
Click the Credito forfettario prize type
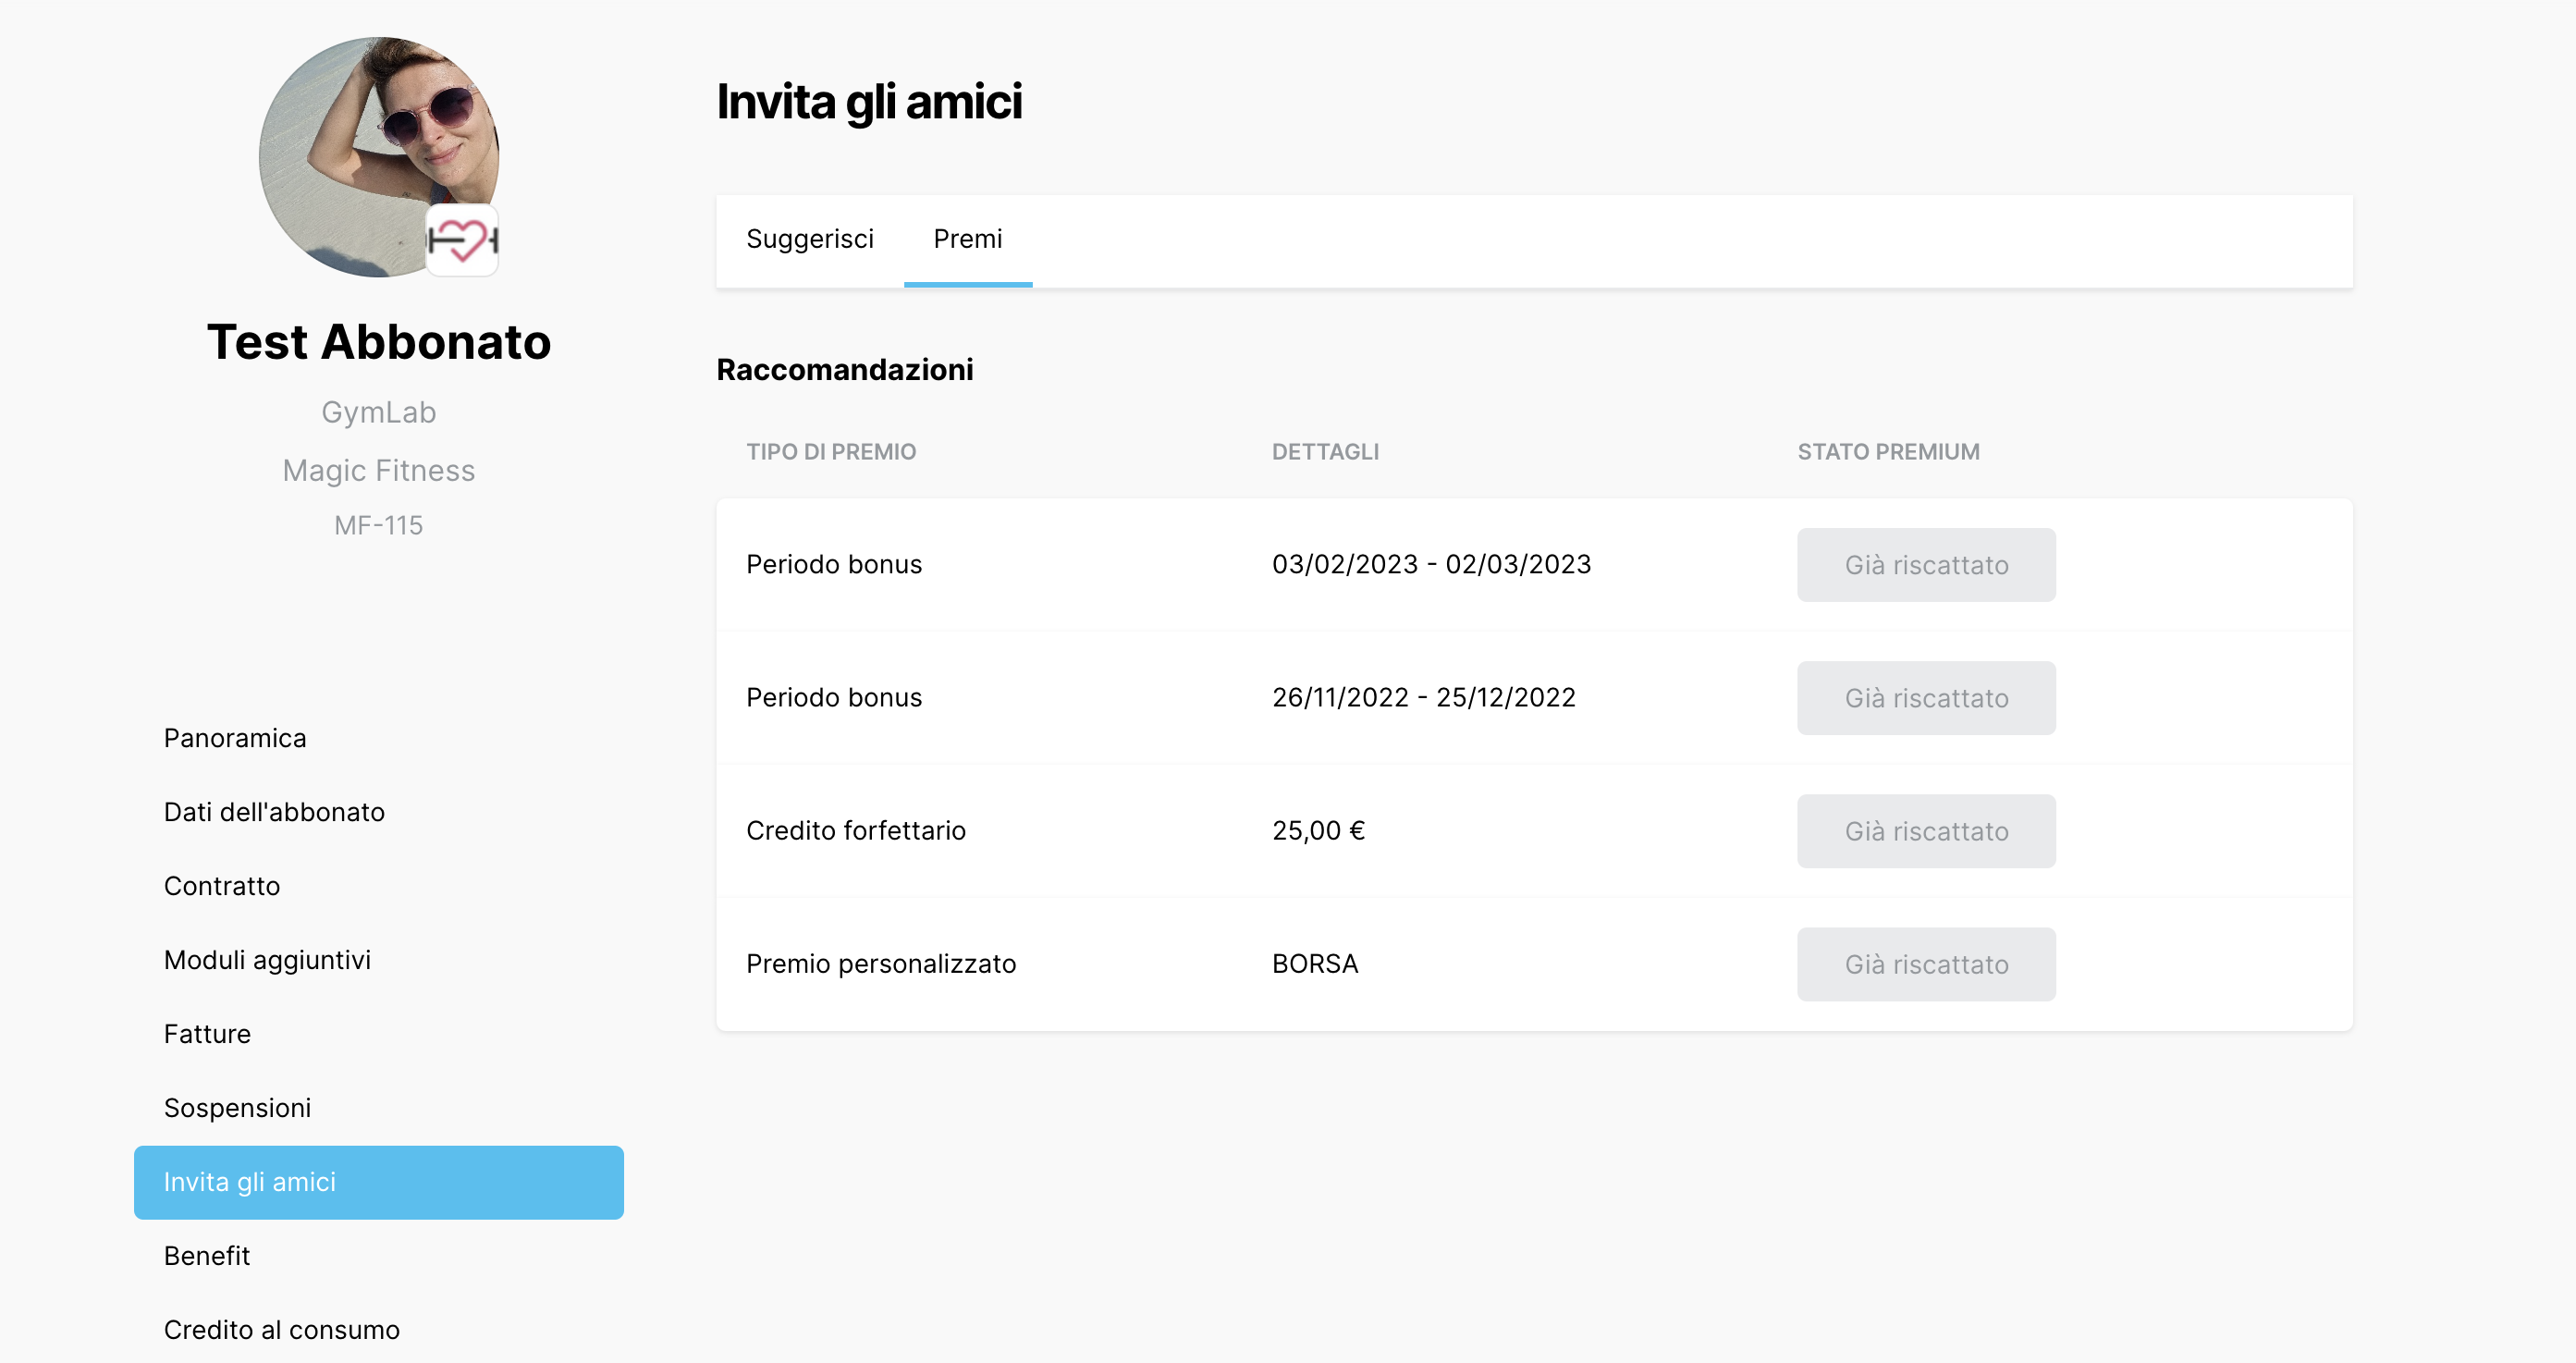856,830
